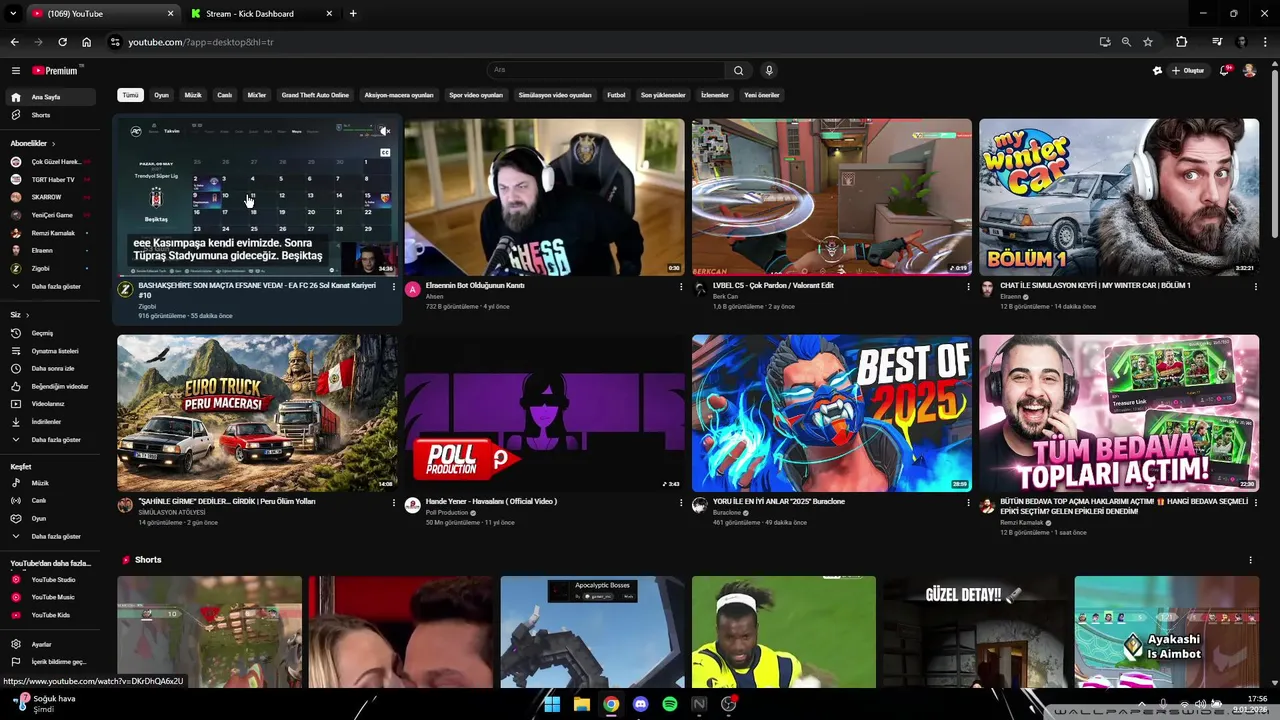Open Oynatma listeleri in sidebar
Image resolution: width=1280 pixels, height=720 pixels.
click(49, 351)
